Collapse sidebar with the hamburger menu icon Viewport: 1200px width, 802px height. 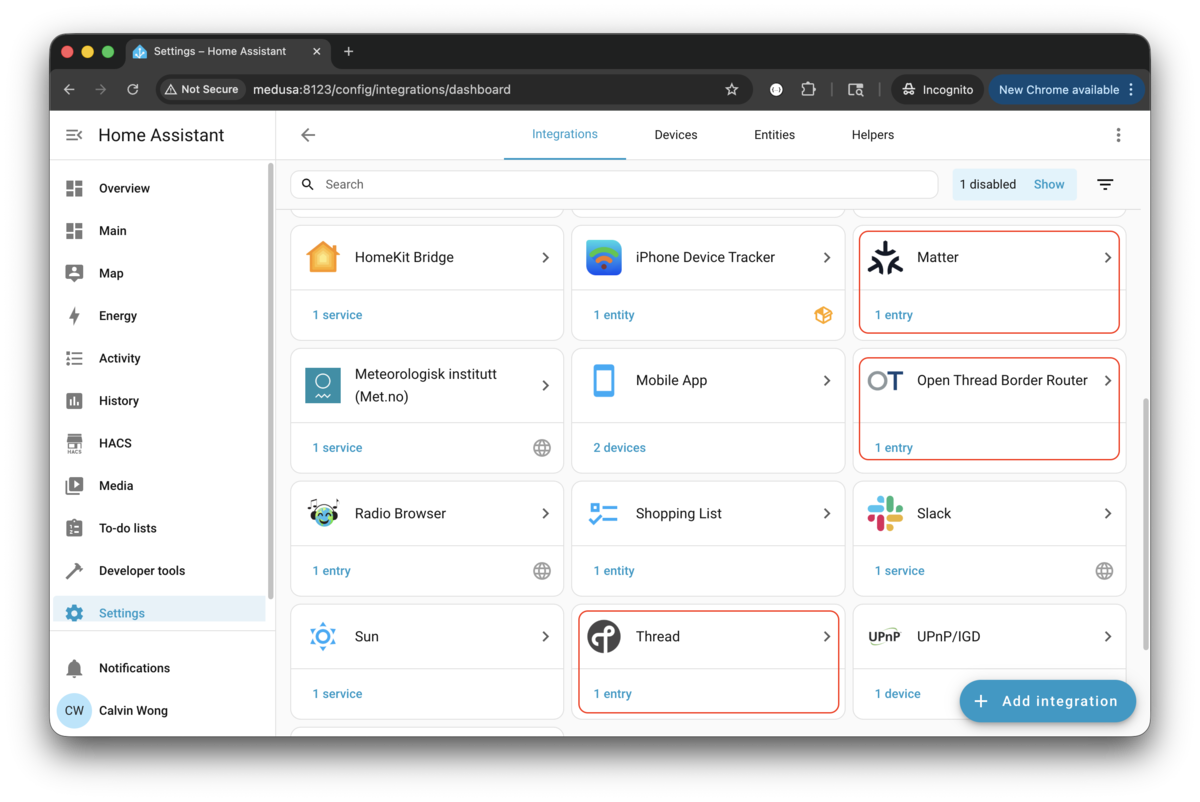pos(74,135)
